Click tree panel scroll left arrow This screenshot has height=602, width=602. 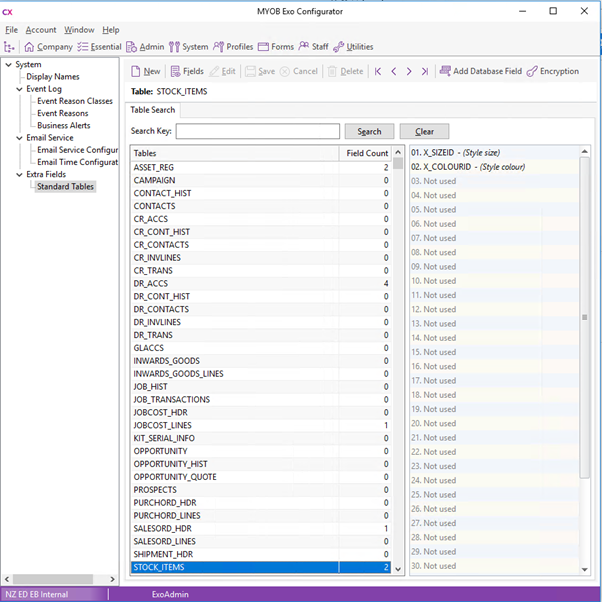click(x=7, y=579)
